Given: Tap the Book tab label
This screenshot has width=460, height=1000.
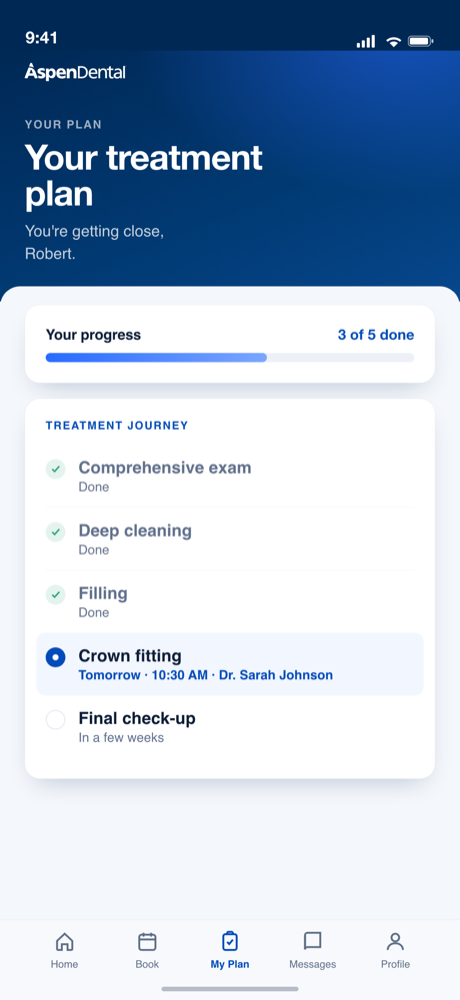Looking at the screenshot, I should coord(147,964).
